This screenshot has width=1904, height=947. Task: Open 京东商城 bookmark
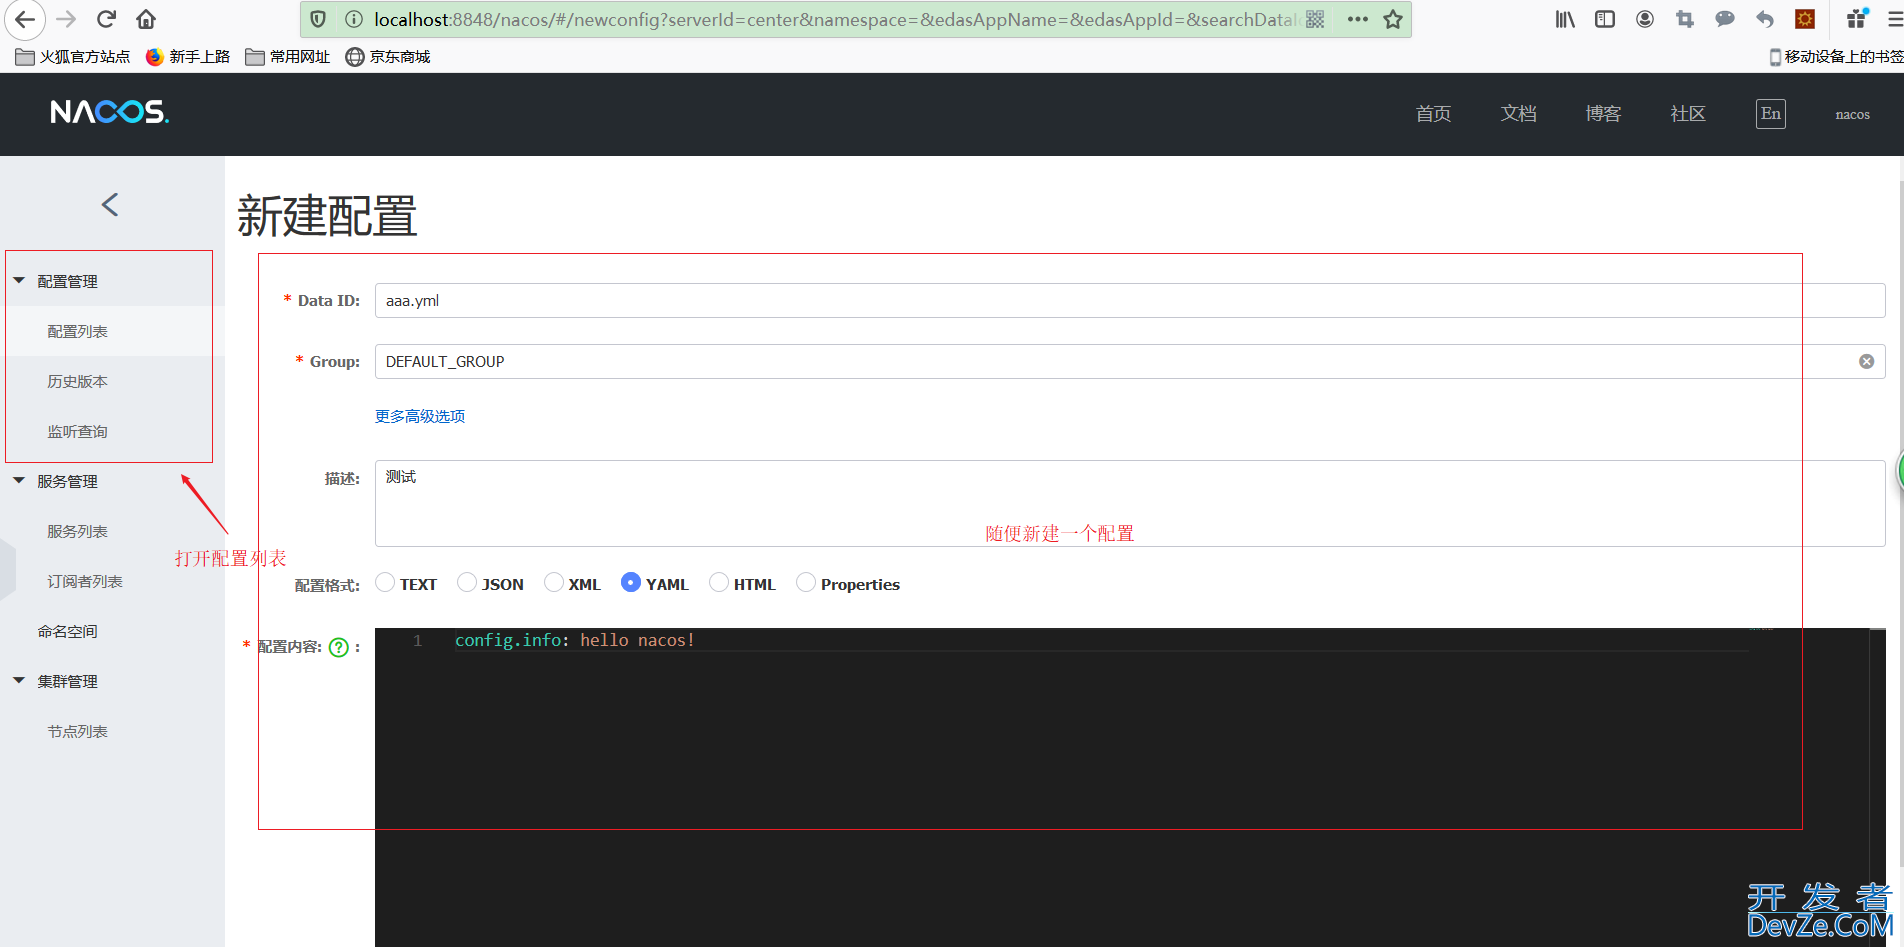pos(388,57)
